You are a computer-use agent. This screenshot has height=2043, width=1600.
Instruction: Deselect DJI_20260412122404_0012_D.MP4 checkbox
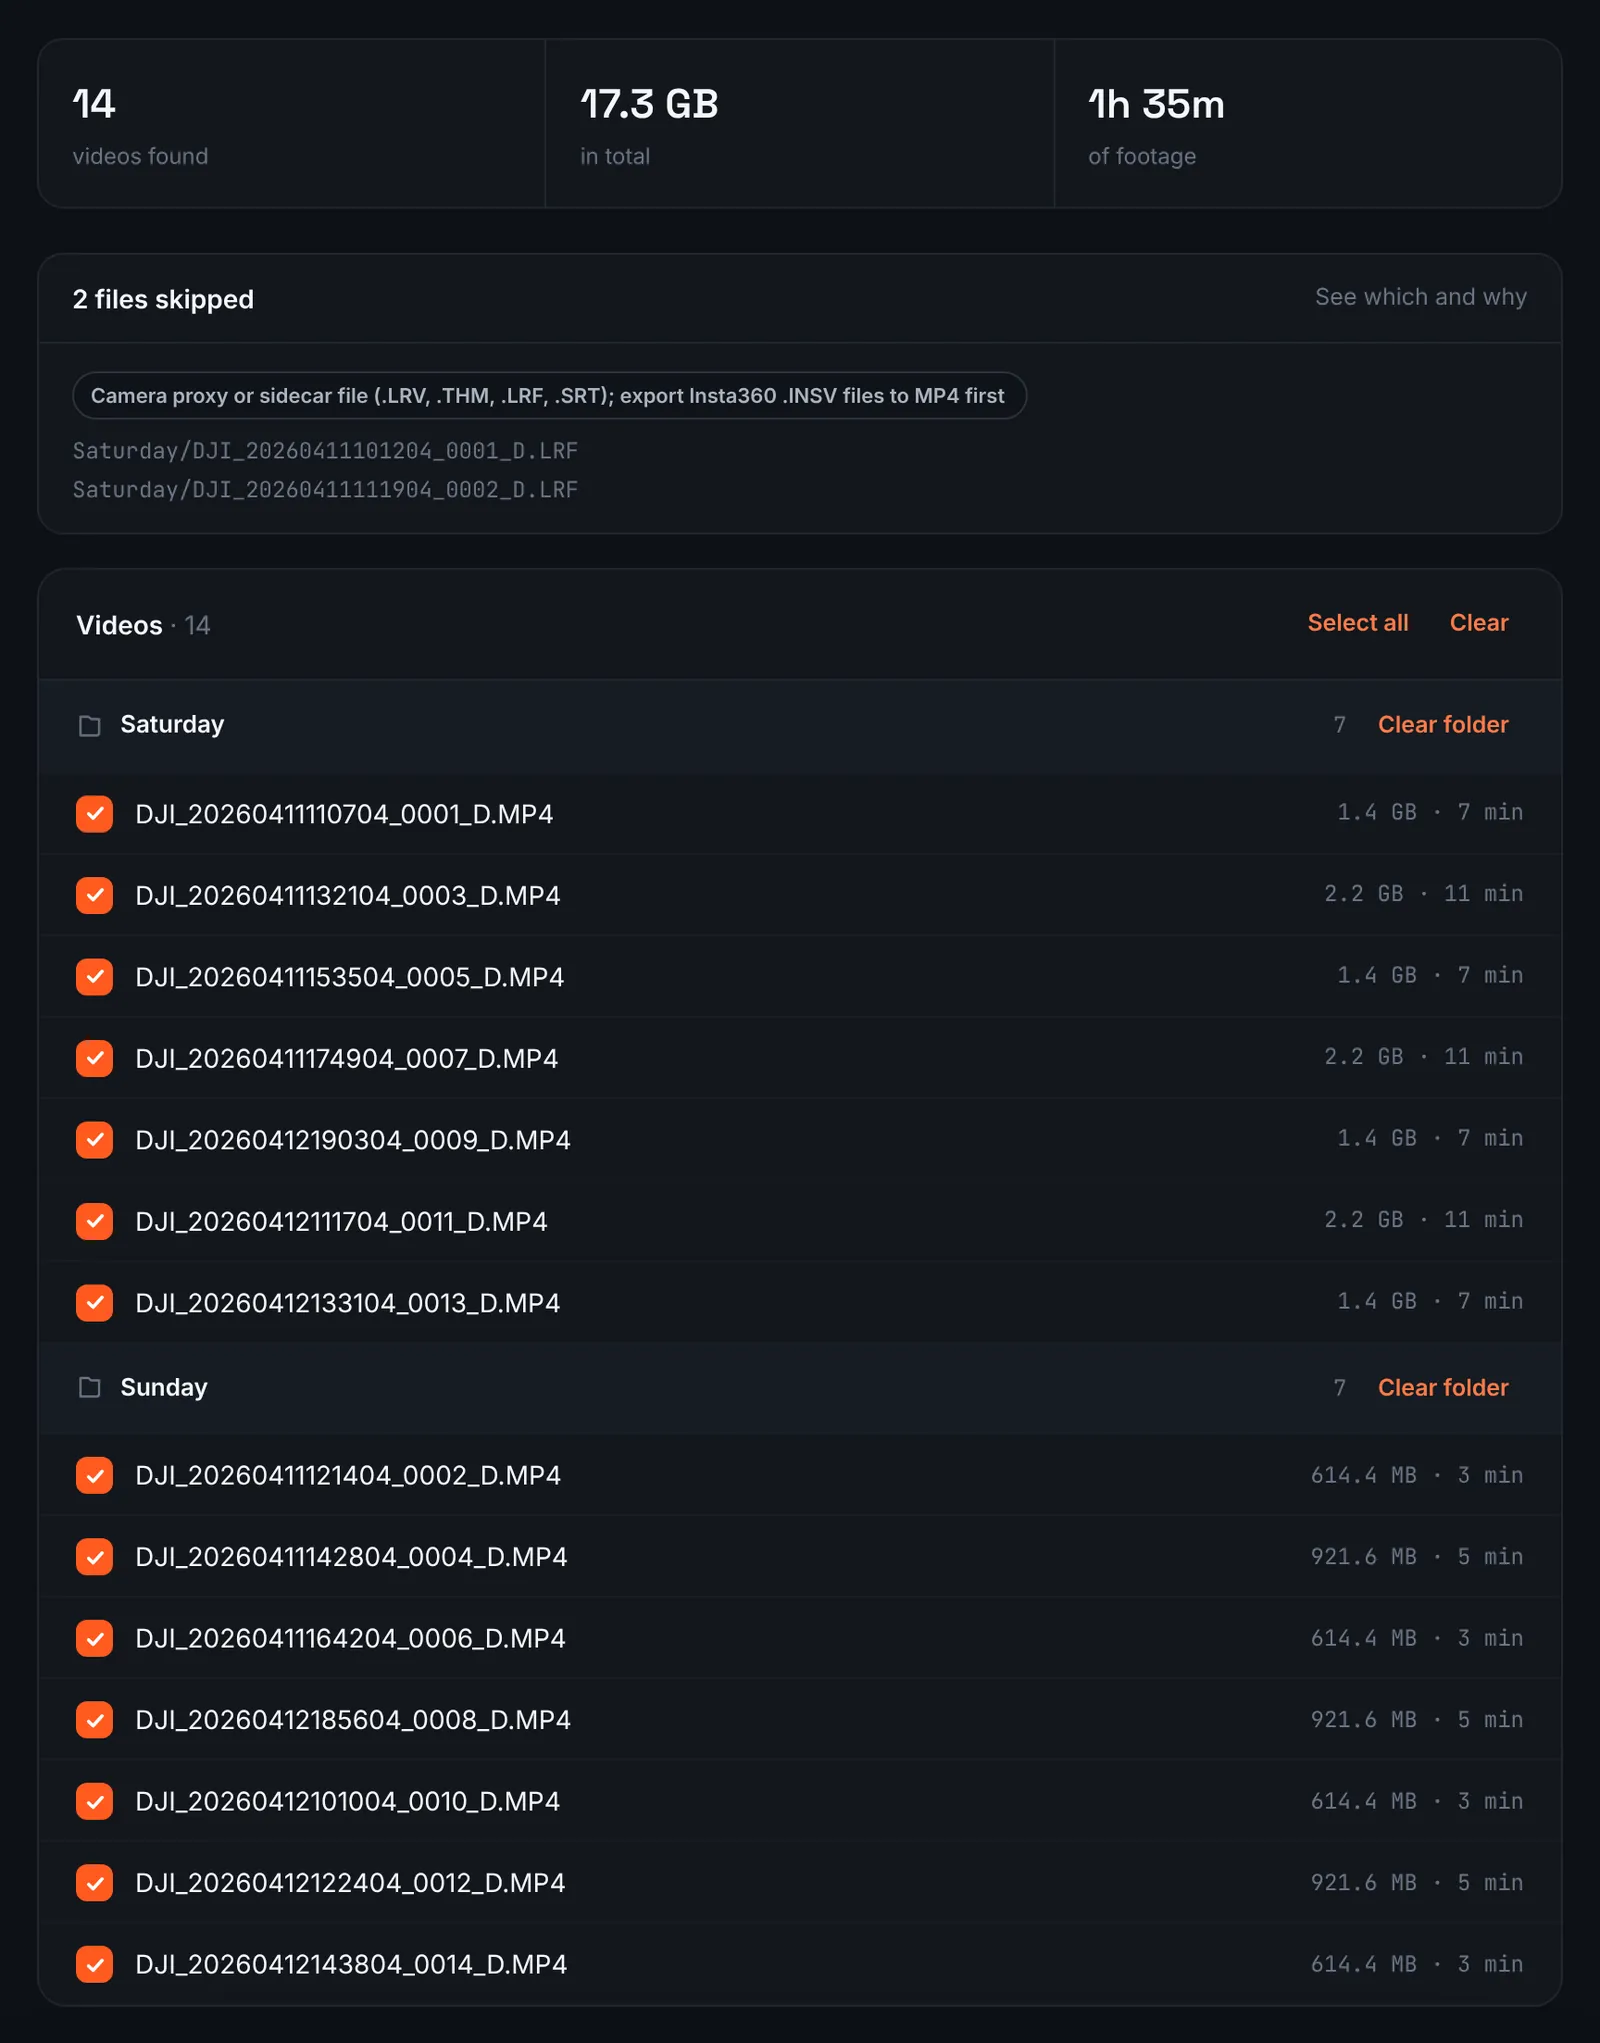click(94, 1883)
